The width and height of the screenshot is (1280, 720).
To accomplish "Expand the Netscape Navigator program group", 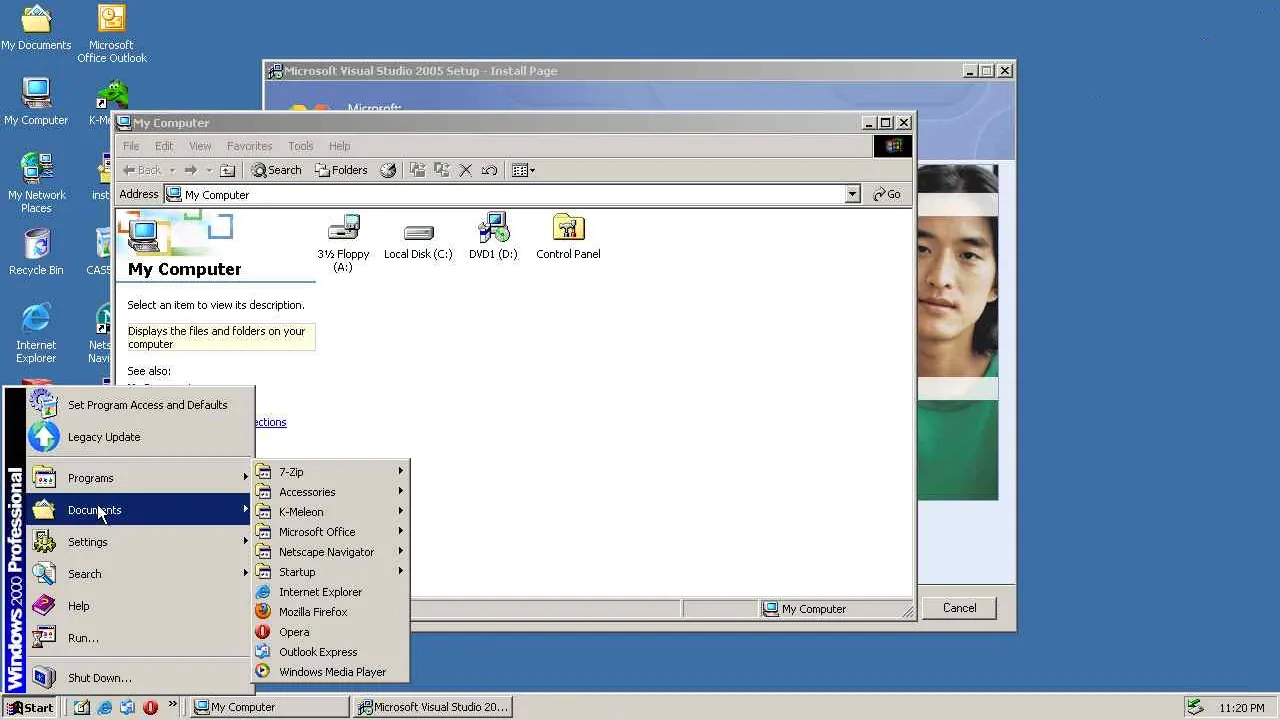I will pos(331,552).
